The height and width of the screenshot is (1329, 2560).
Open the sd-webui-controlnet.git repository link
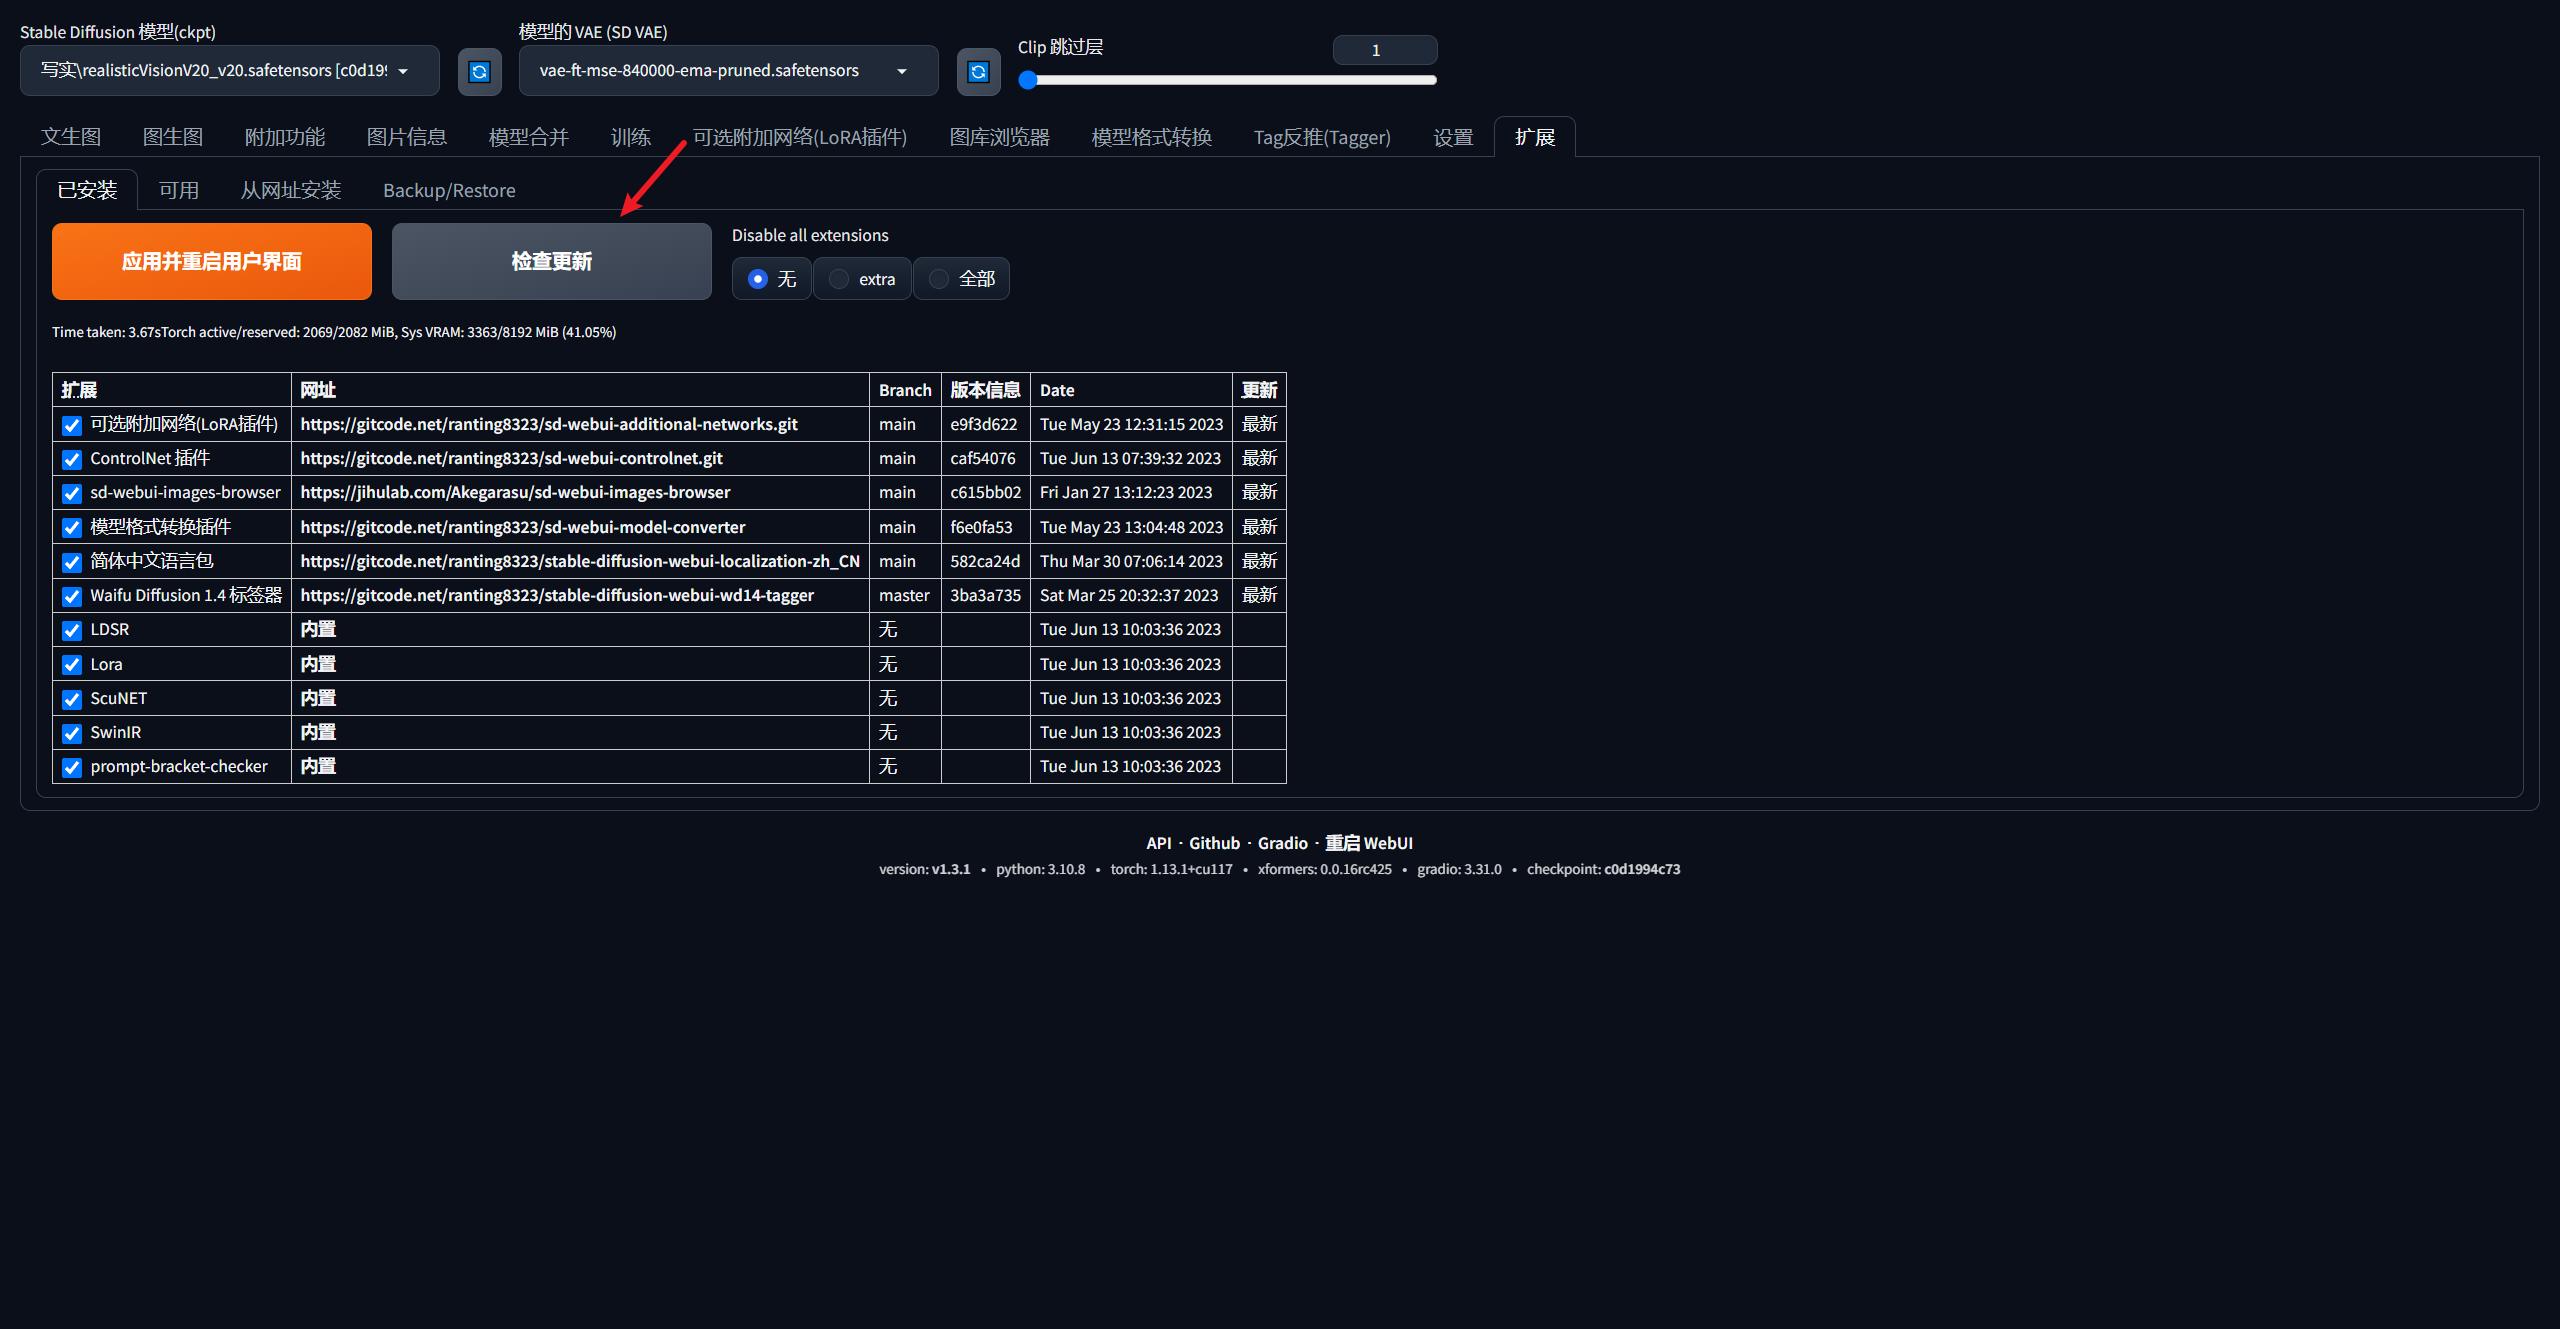pos(511,458)
